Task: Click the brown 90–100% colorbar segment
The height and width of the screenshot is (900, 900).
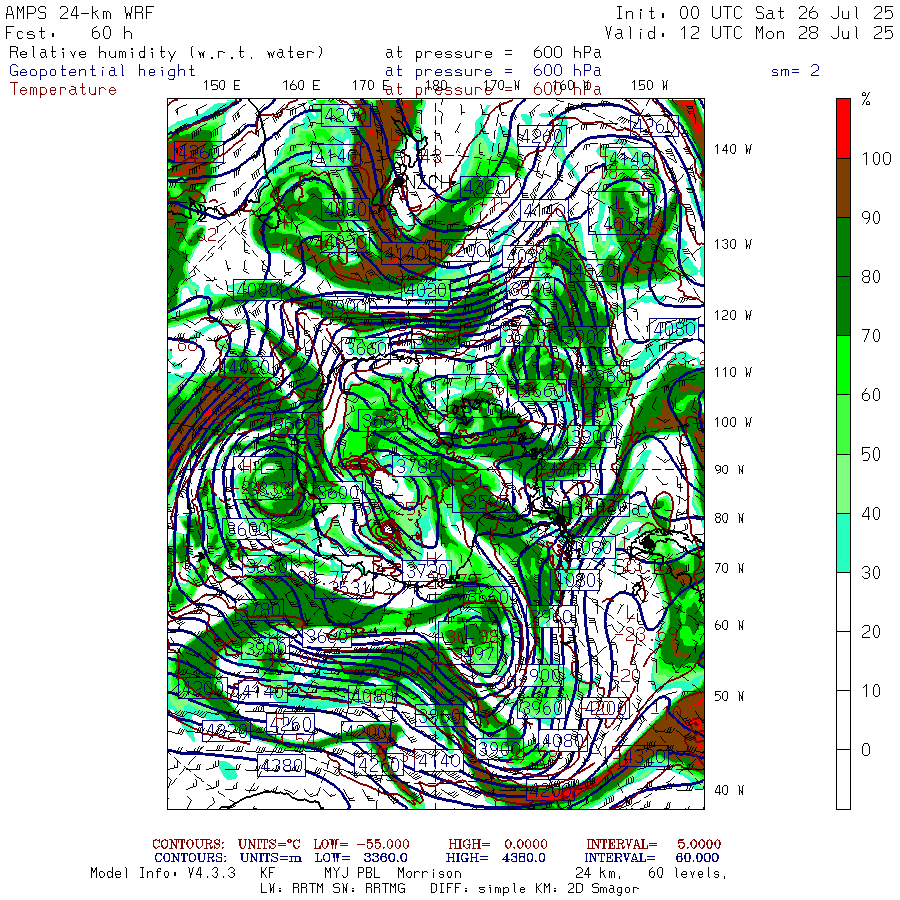Action: coord(843,188)
